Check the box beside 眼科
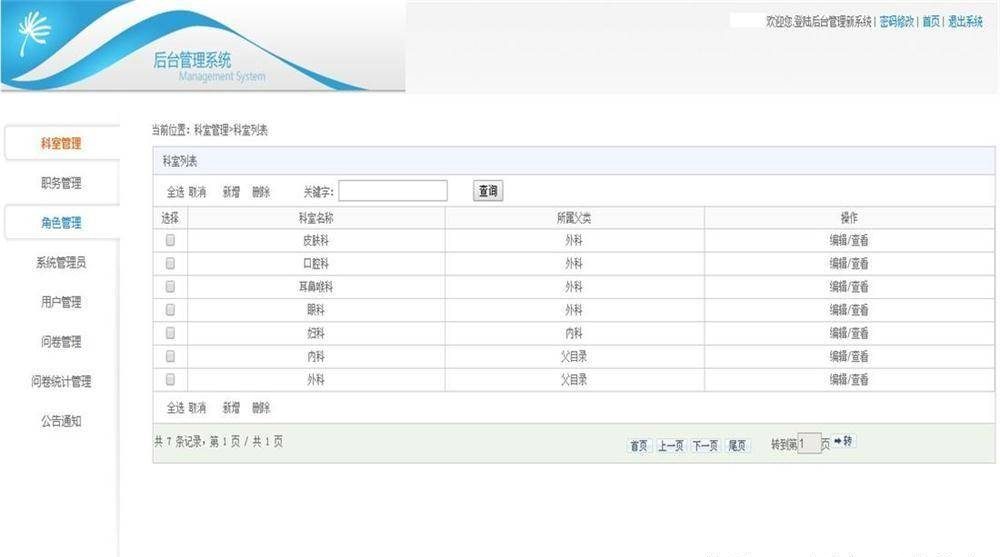Image resolution: width=1000 pixels, height=557 pixels. point(170,309)
